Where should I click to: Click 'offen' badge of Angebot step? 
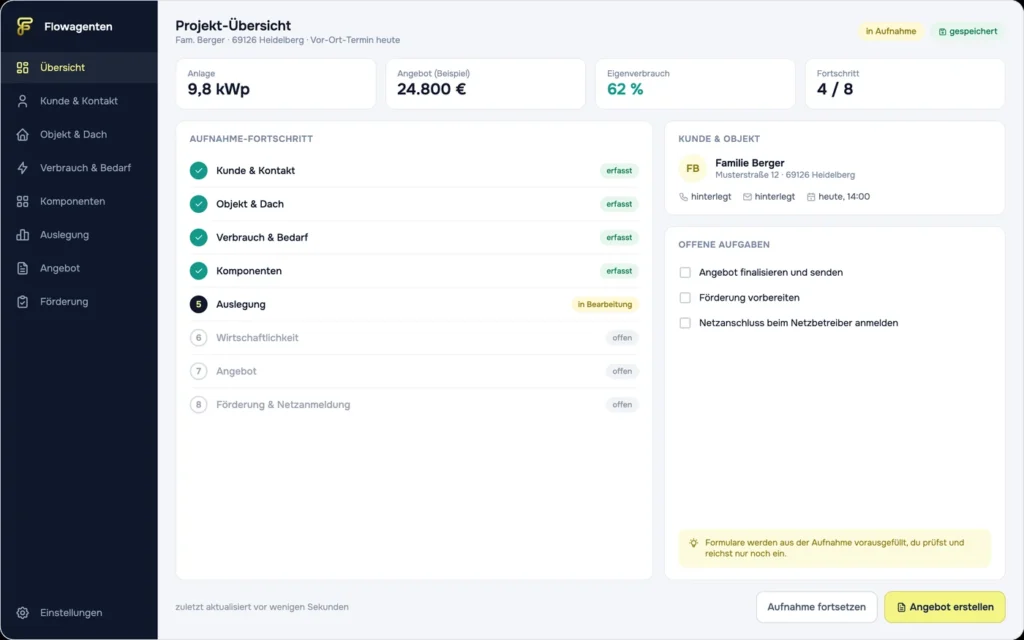point(622,371)
